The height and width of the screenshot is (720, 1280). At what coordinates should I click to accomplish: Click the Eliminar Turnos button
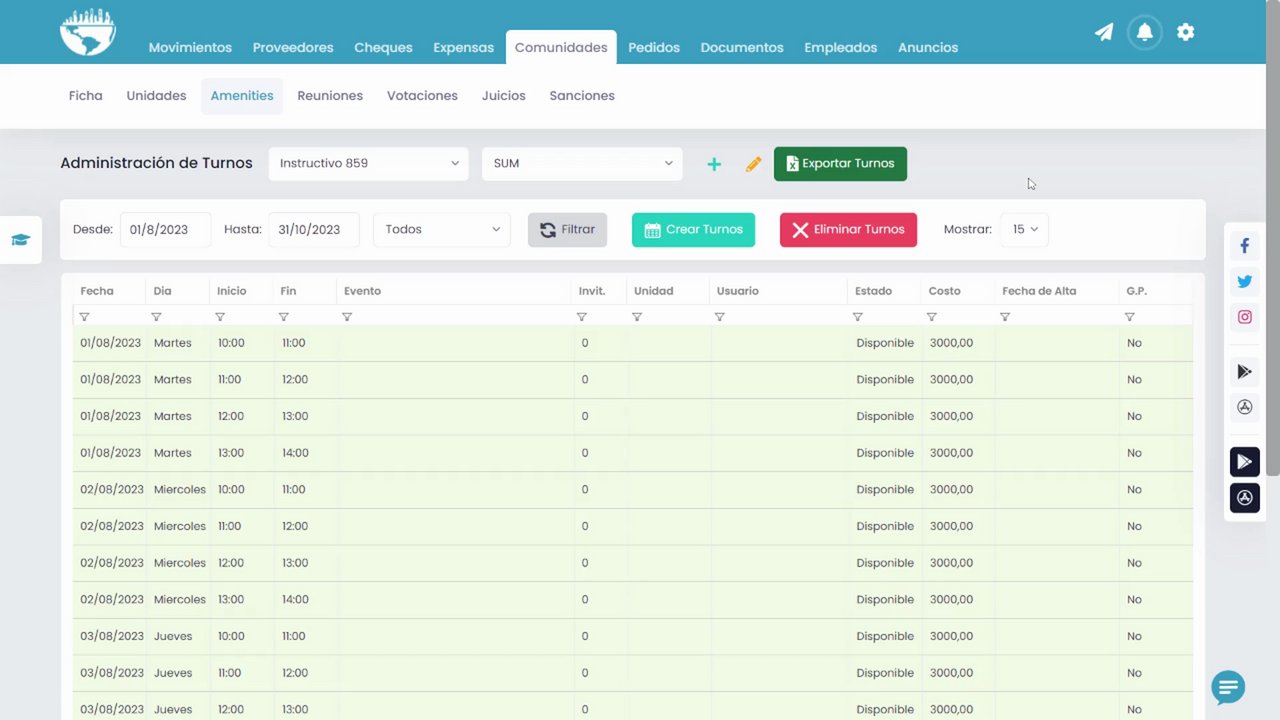coord(848,229)
